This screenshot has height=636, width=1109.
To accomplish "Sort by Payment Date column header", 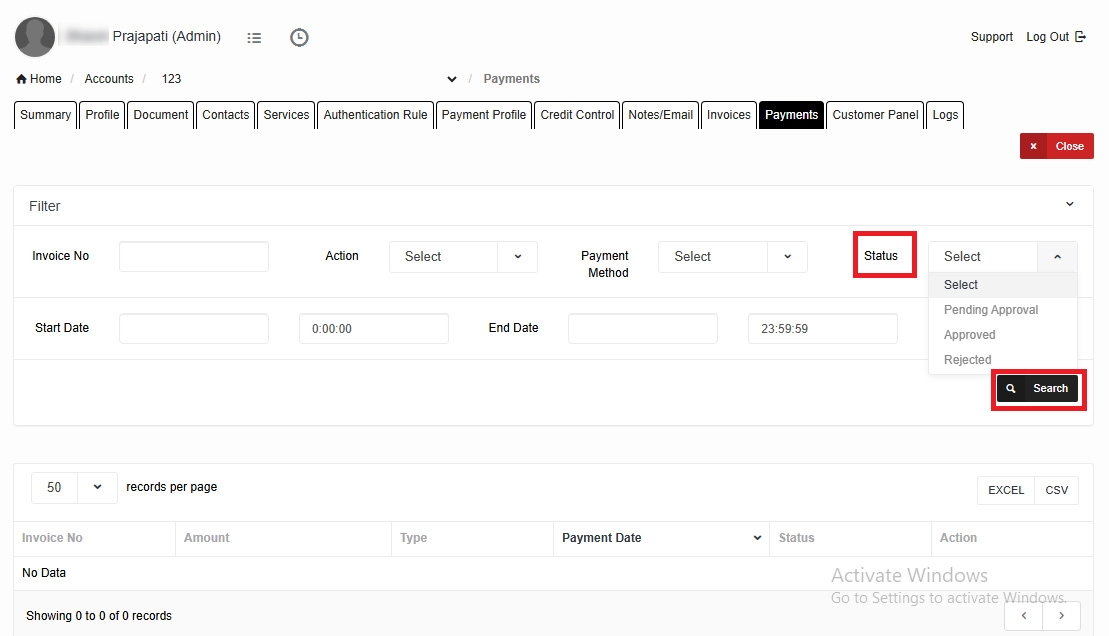I will click(660, 538).
